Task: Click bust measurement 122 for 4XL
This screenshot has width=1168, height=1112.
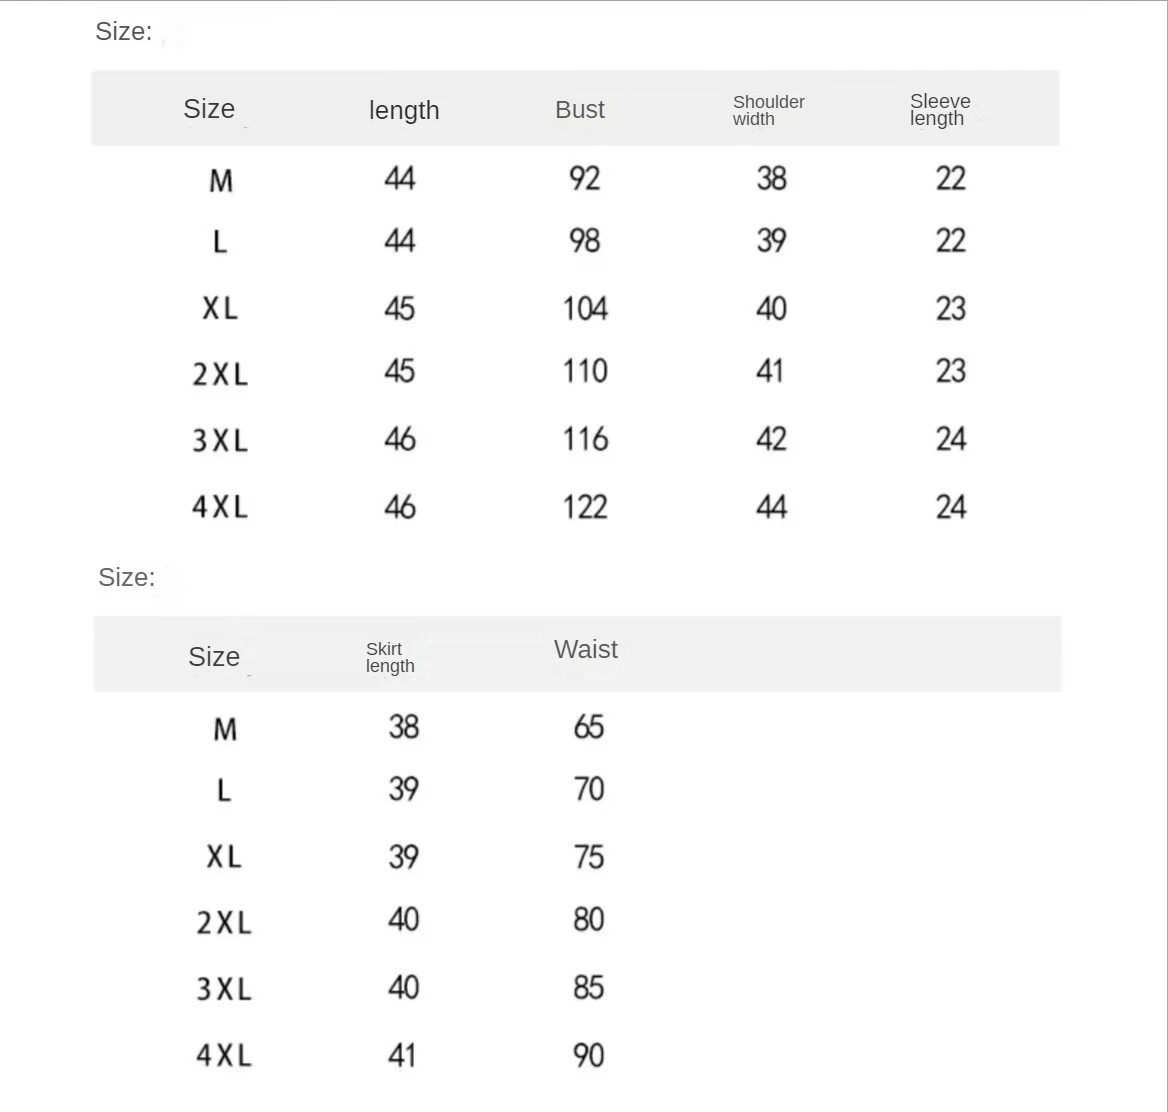Action: [585, 507]
